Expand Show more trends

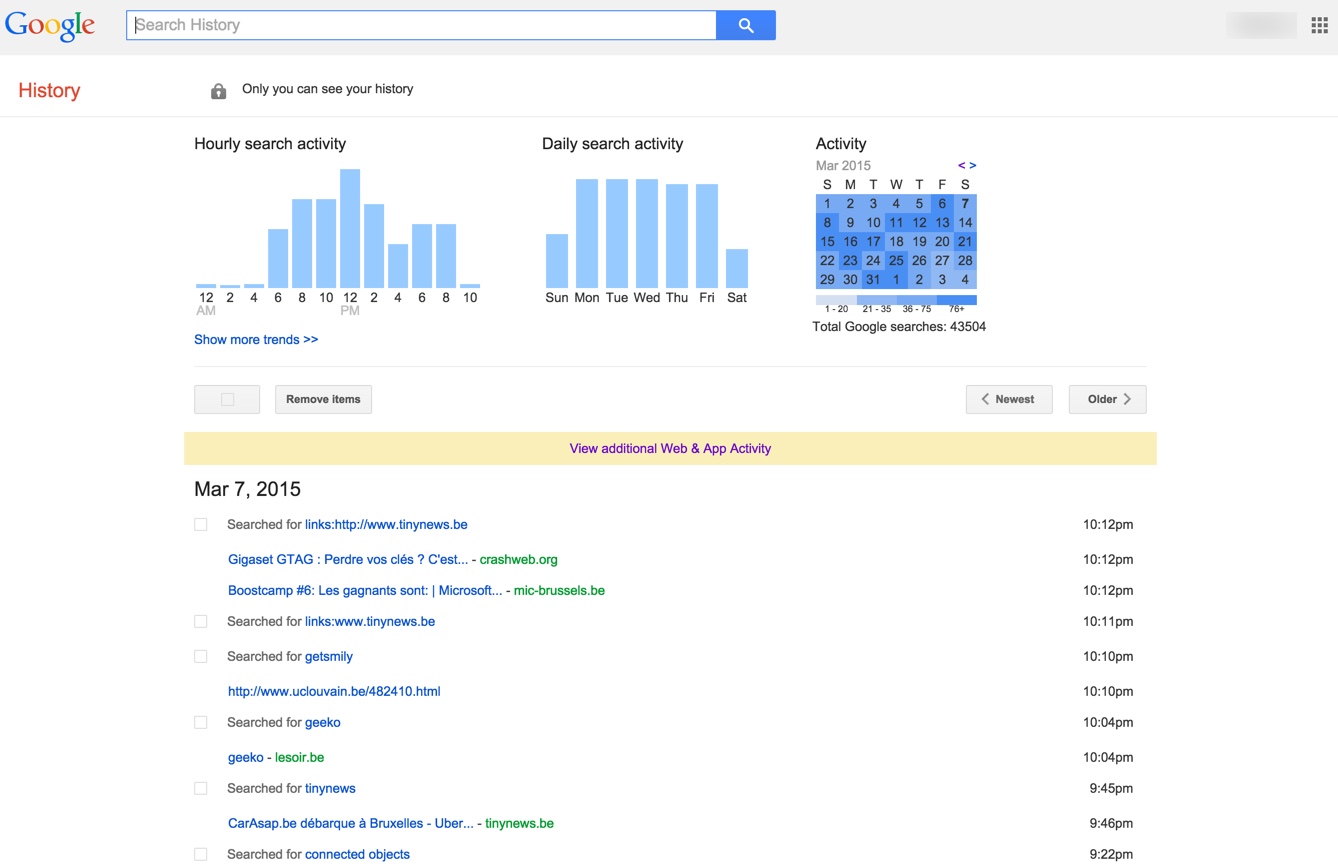pos(256,340)
